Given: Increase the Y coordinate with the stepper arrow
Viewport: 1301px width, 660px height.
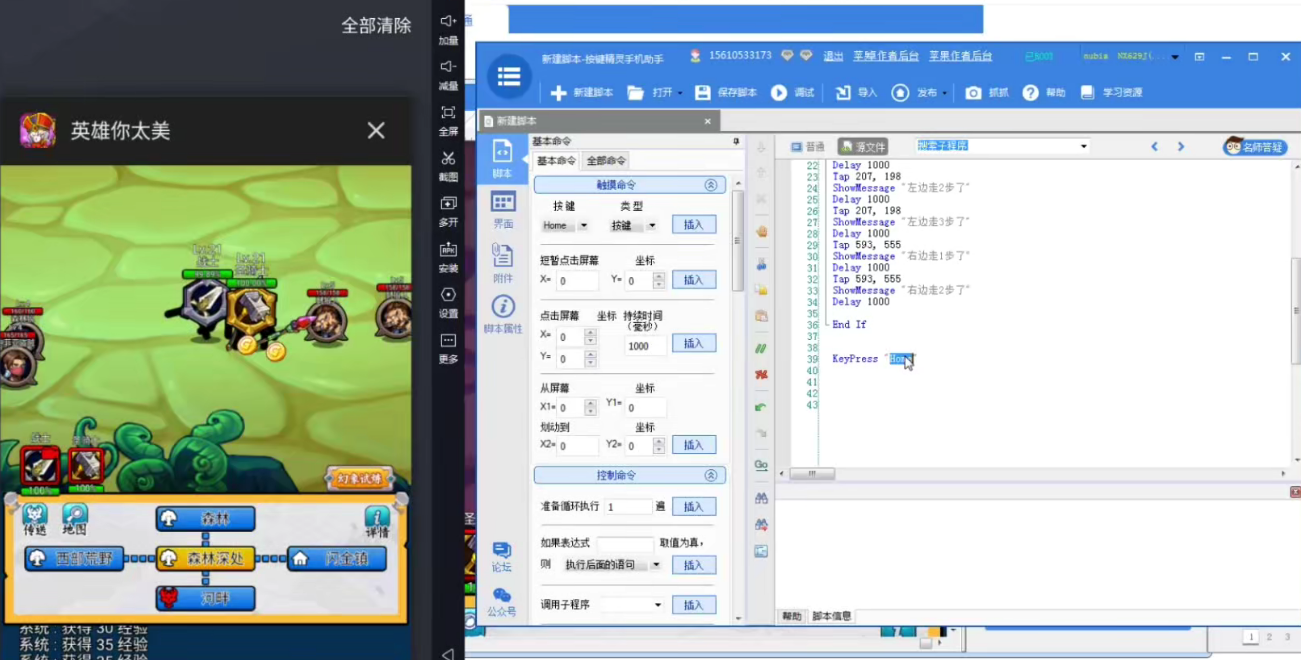Looking at the screenshot, I should [659, 276].
